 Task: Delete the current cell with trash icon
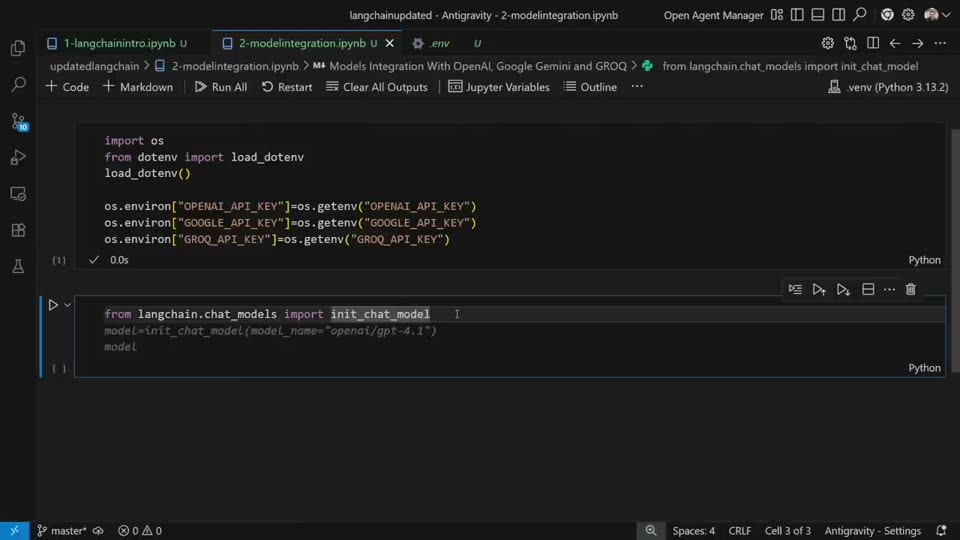click(910, 289)
